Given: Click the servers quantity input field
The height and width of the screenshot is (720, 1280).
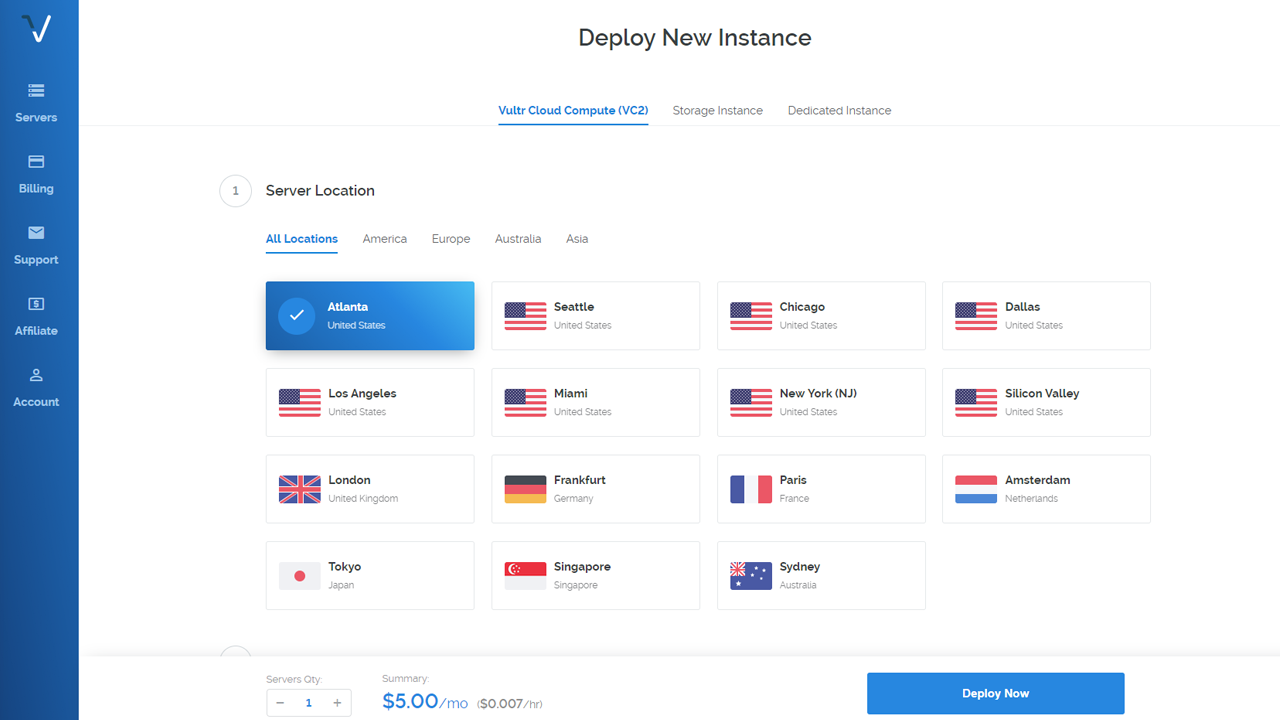Looking at the screenshot, I should pos(309,703).
